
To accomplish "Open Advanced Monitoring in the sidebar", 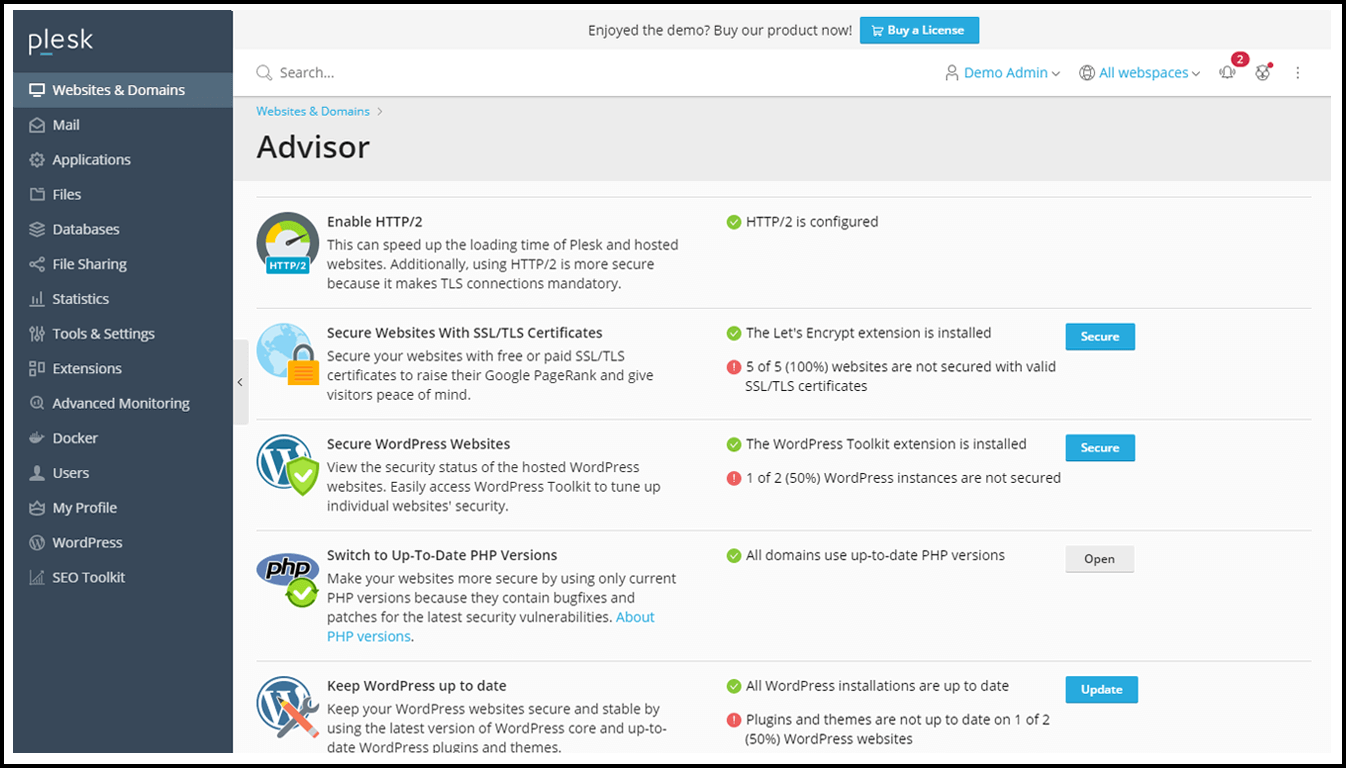I will pos(123,403).
